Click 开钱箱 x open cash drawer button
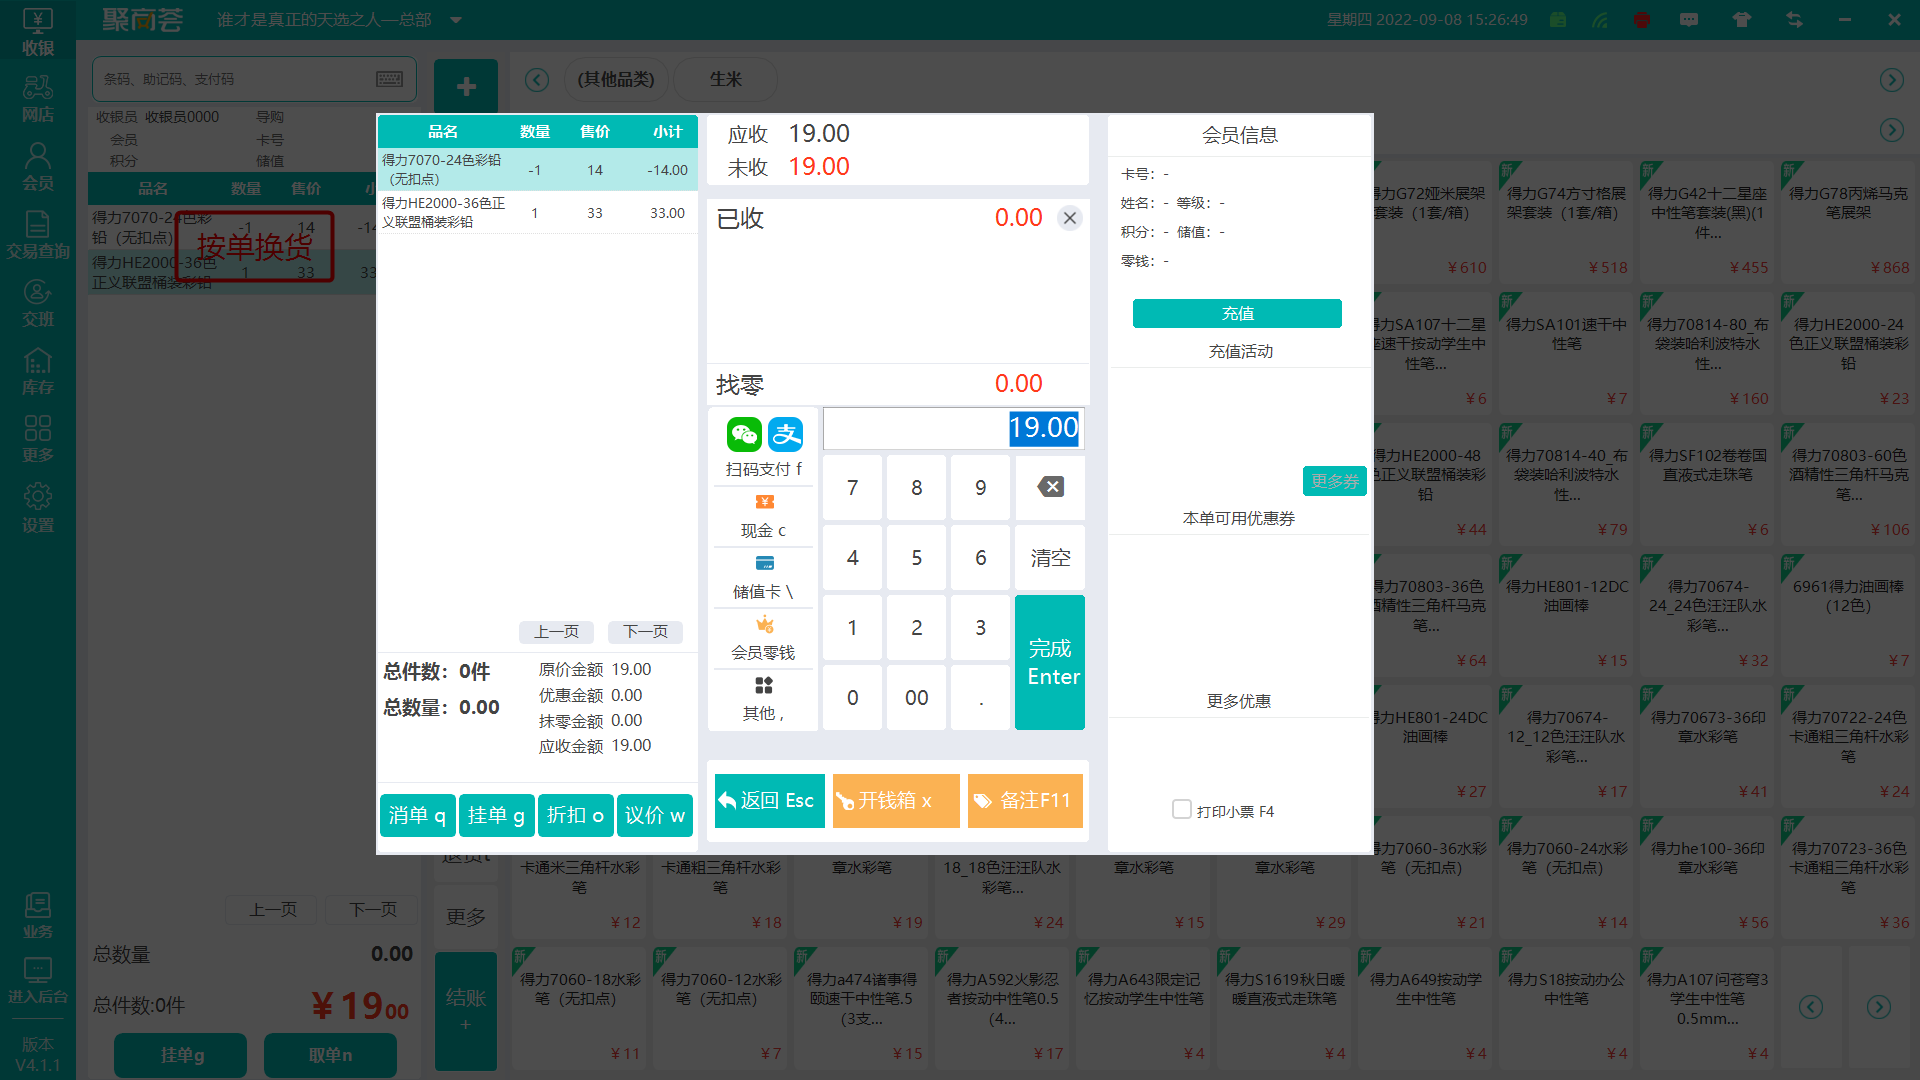1920x1080 pixels. [896, 801]
